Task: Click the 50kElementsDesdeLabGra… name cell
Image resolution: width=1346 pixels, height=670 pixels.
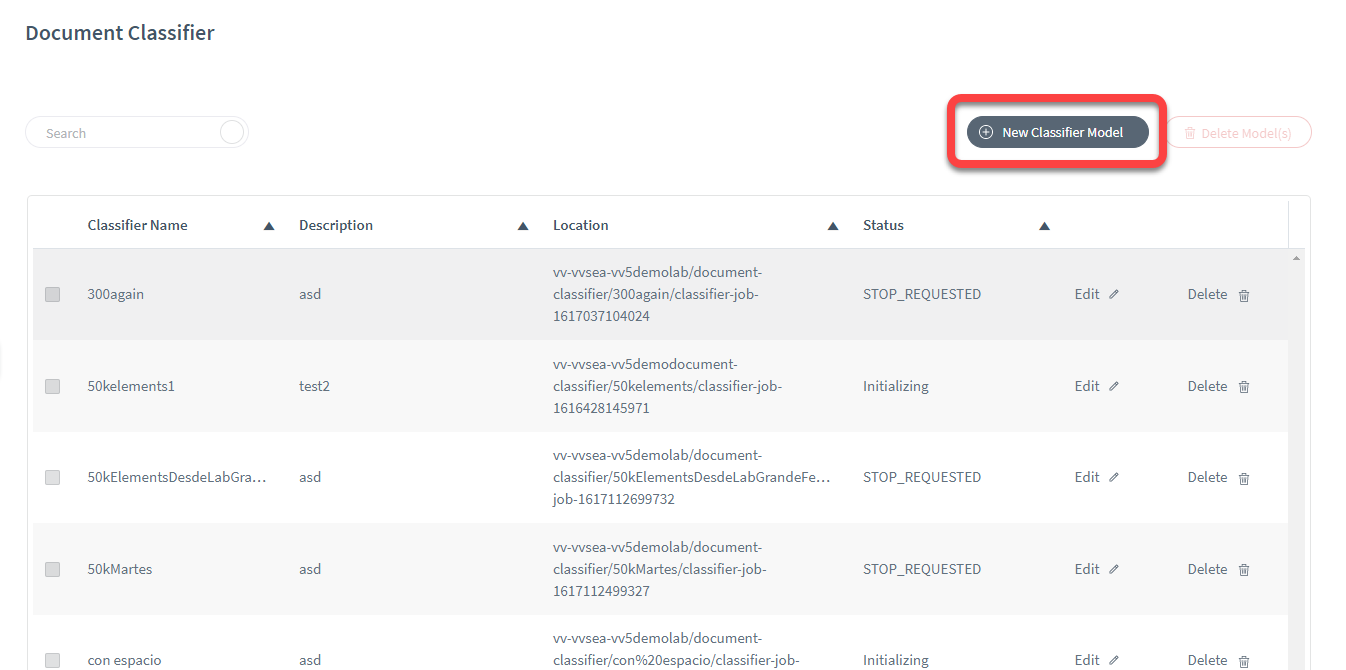Action: (x=177, y=477)
